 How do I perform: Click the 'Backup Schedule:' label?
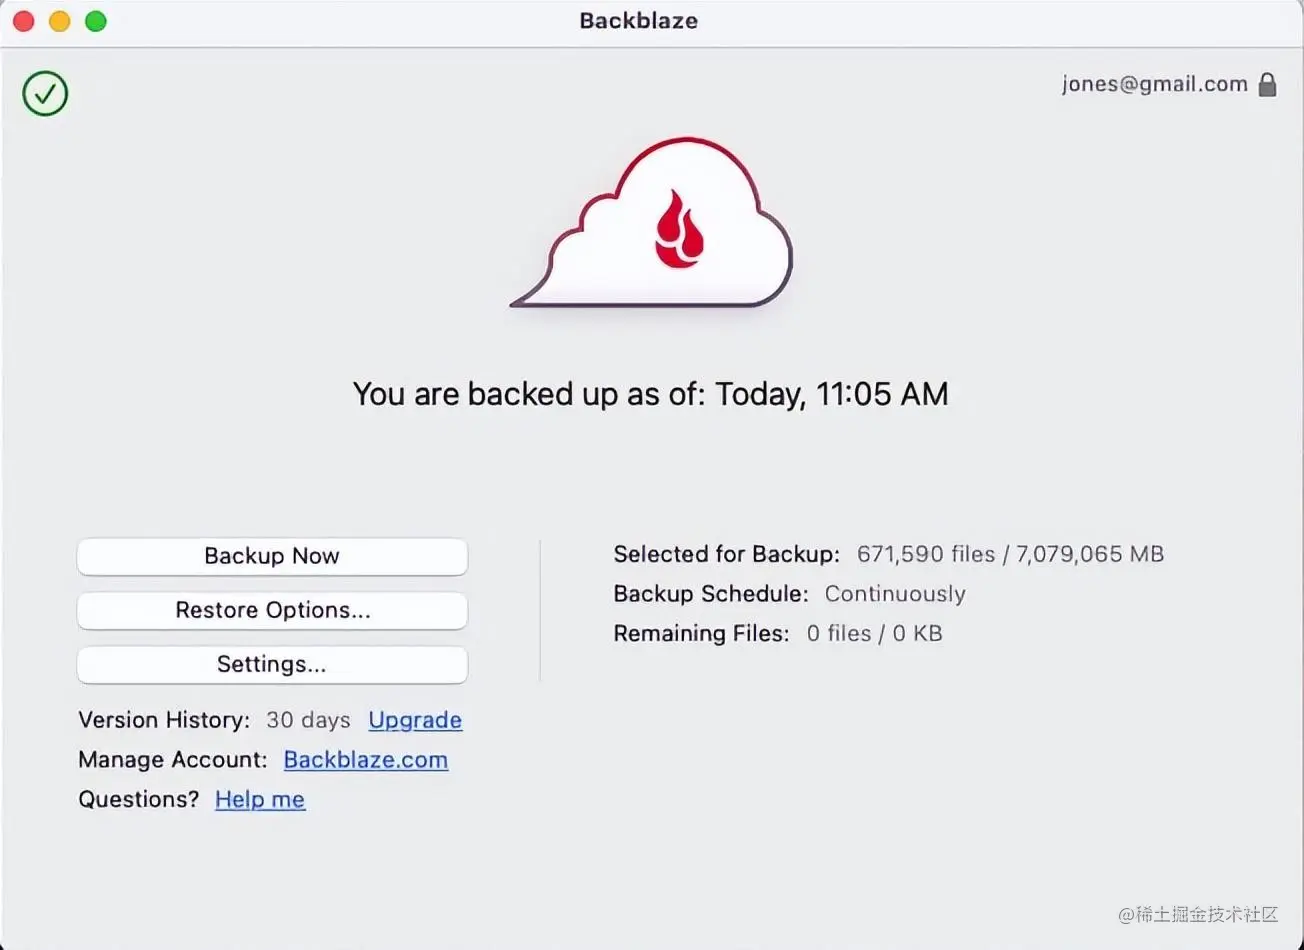click(x=710, y=594)
